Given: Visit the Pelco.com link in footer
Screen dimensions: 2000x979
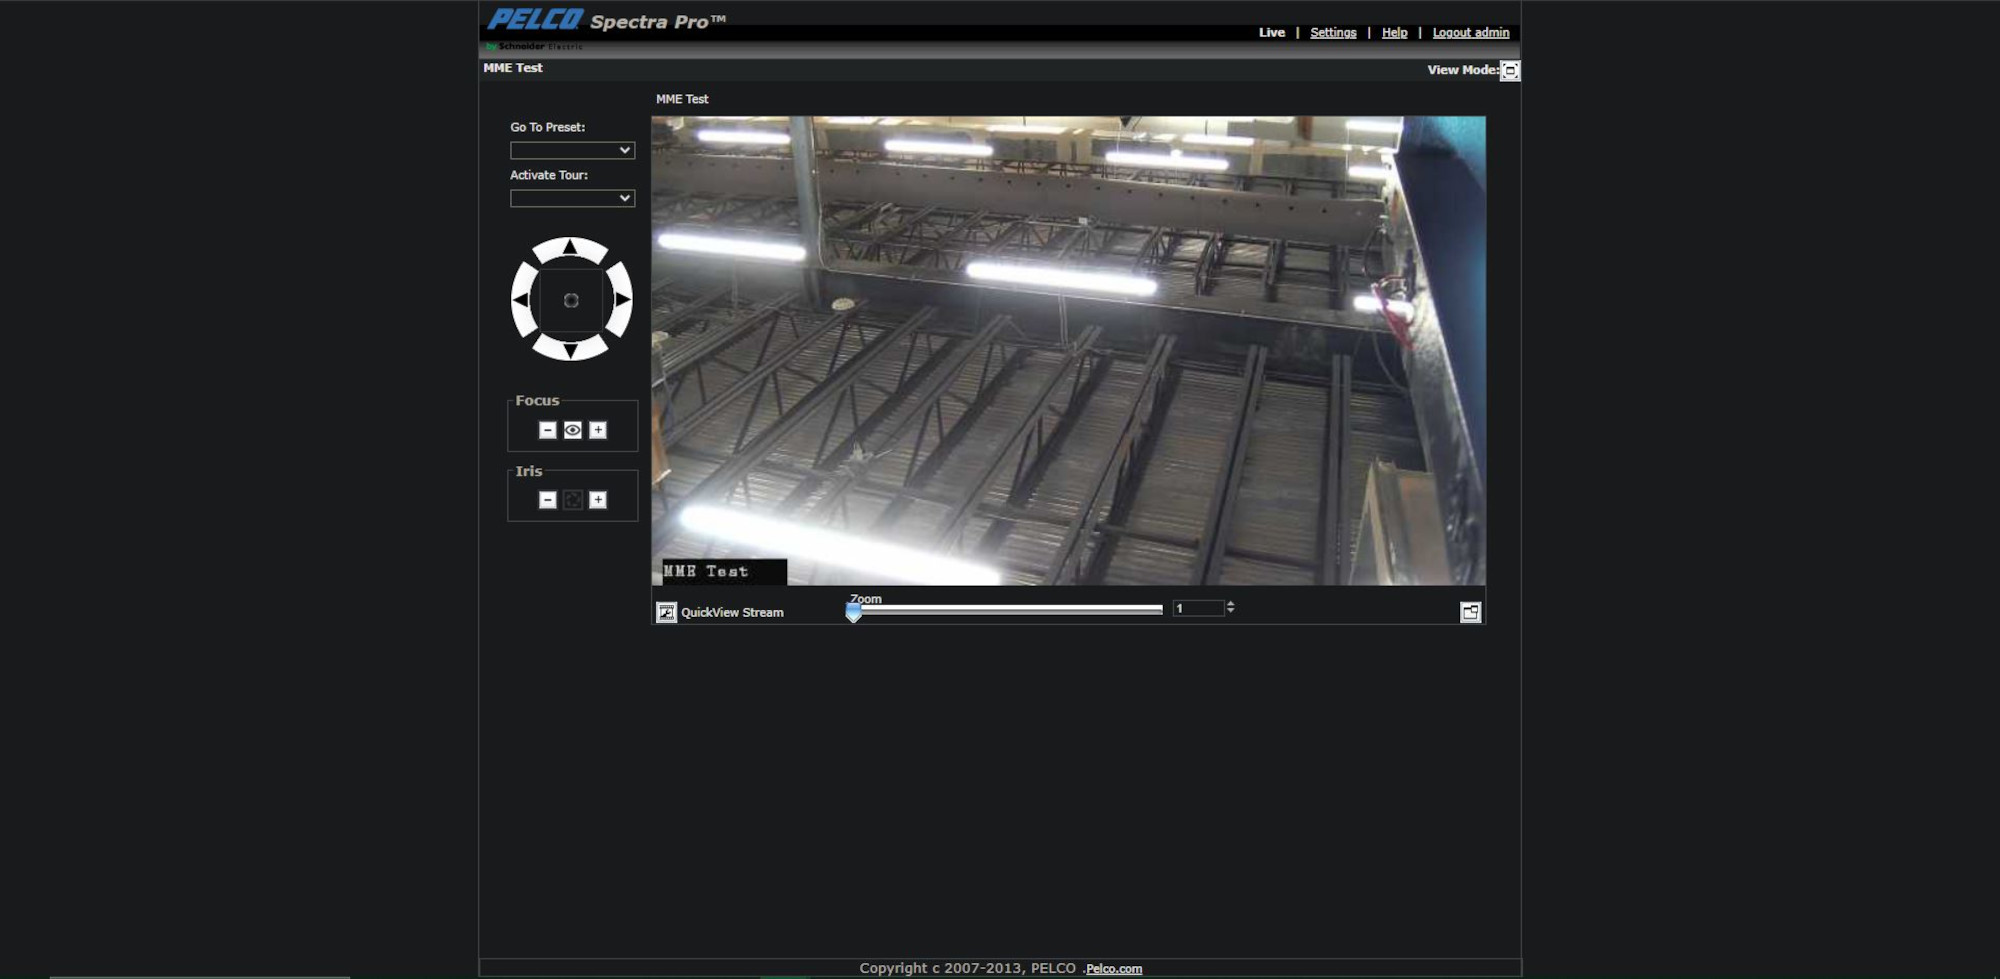Looking at the screenshot, I should 1114,968.
